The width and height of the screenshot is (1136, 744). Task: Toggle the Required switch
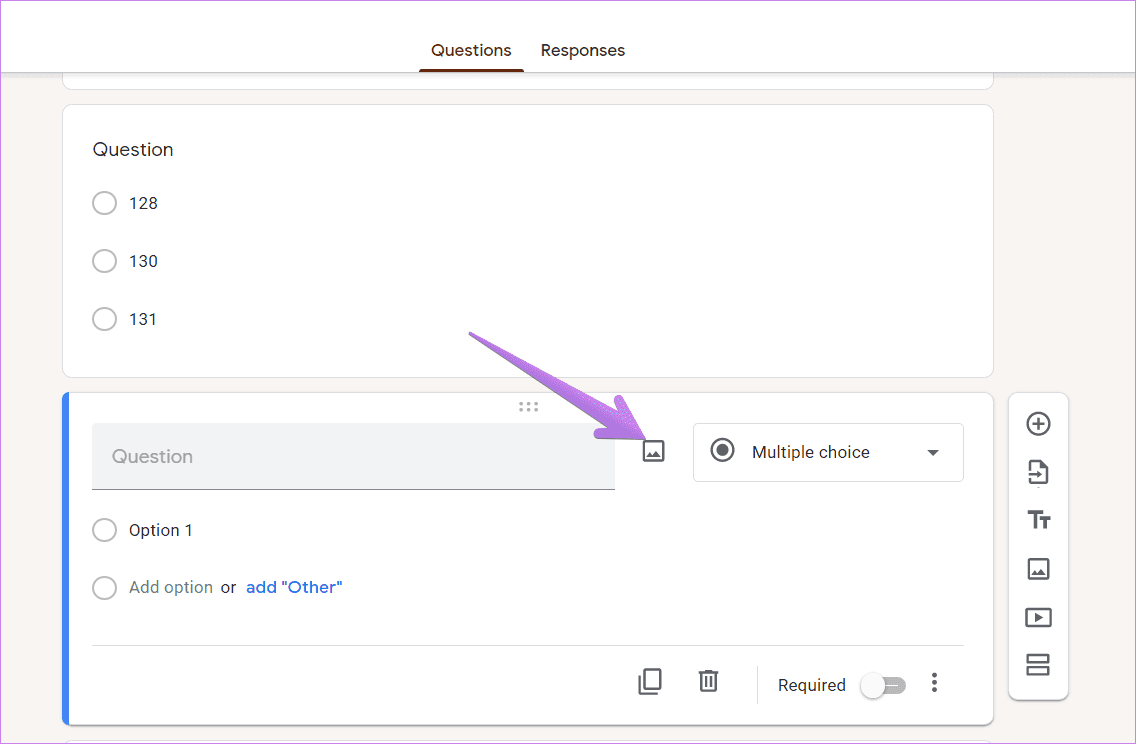(883, 685)
